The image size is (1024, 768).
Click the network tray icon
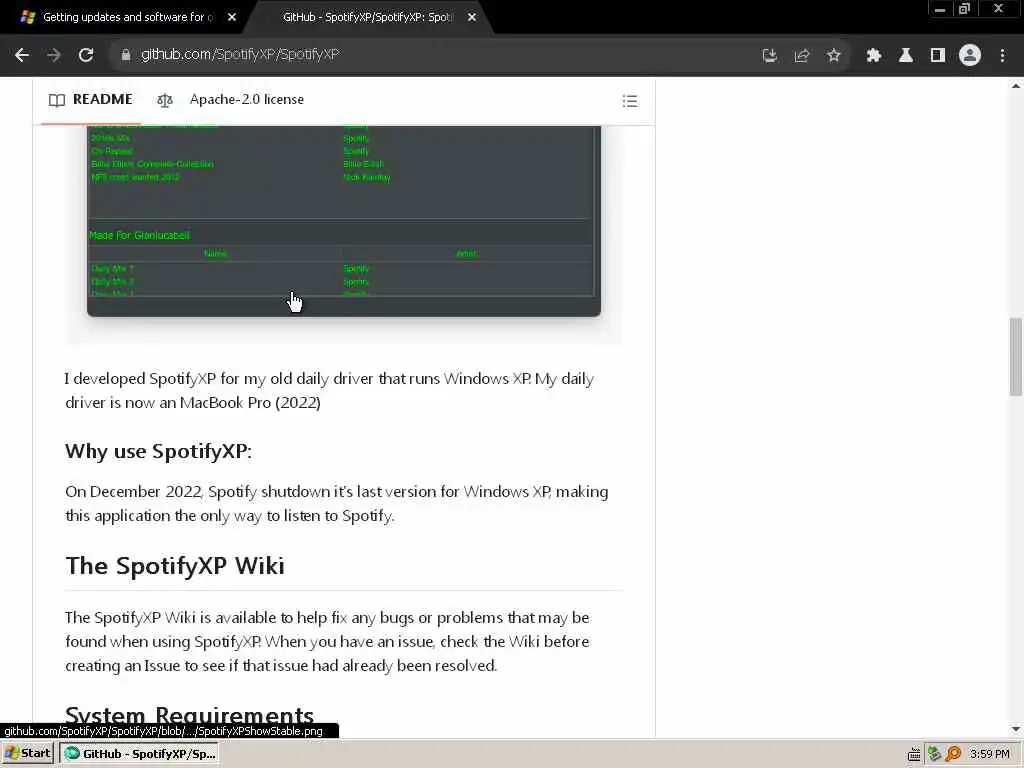point(935,754)
